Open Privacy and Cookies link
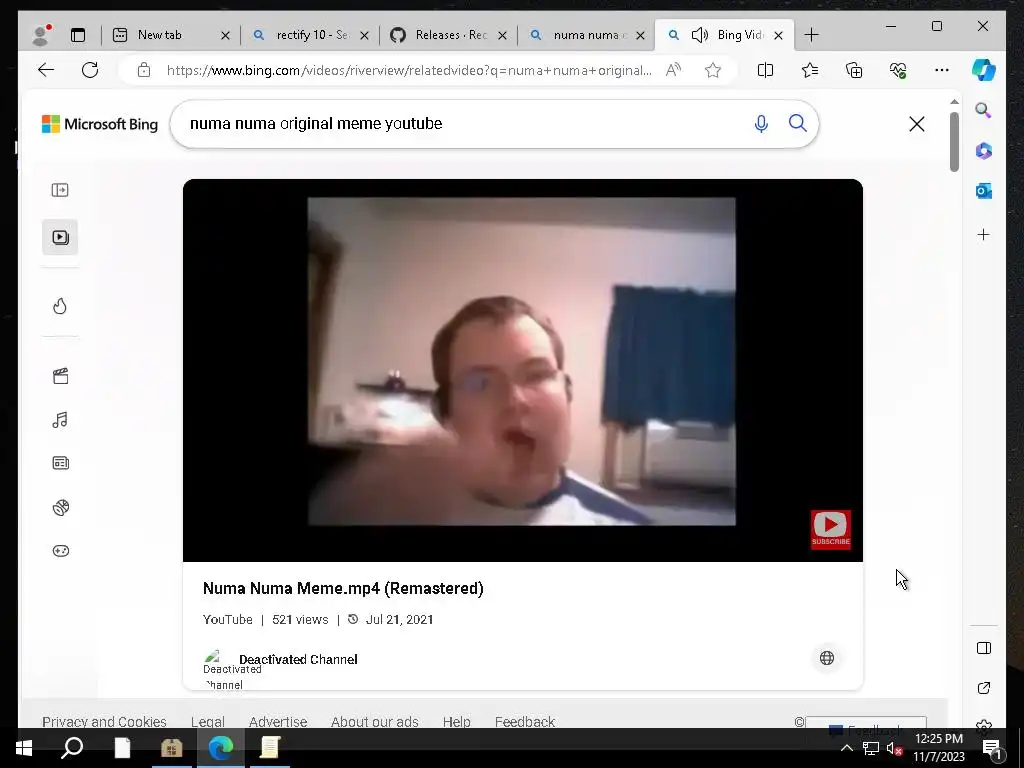Viewport: 1024px width, 768px height. 104,722
